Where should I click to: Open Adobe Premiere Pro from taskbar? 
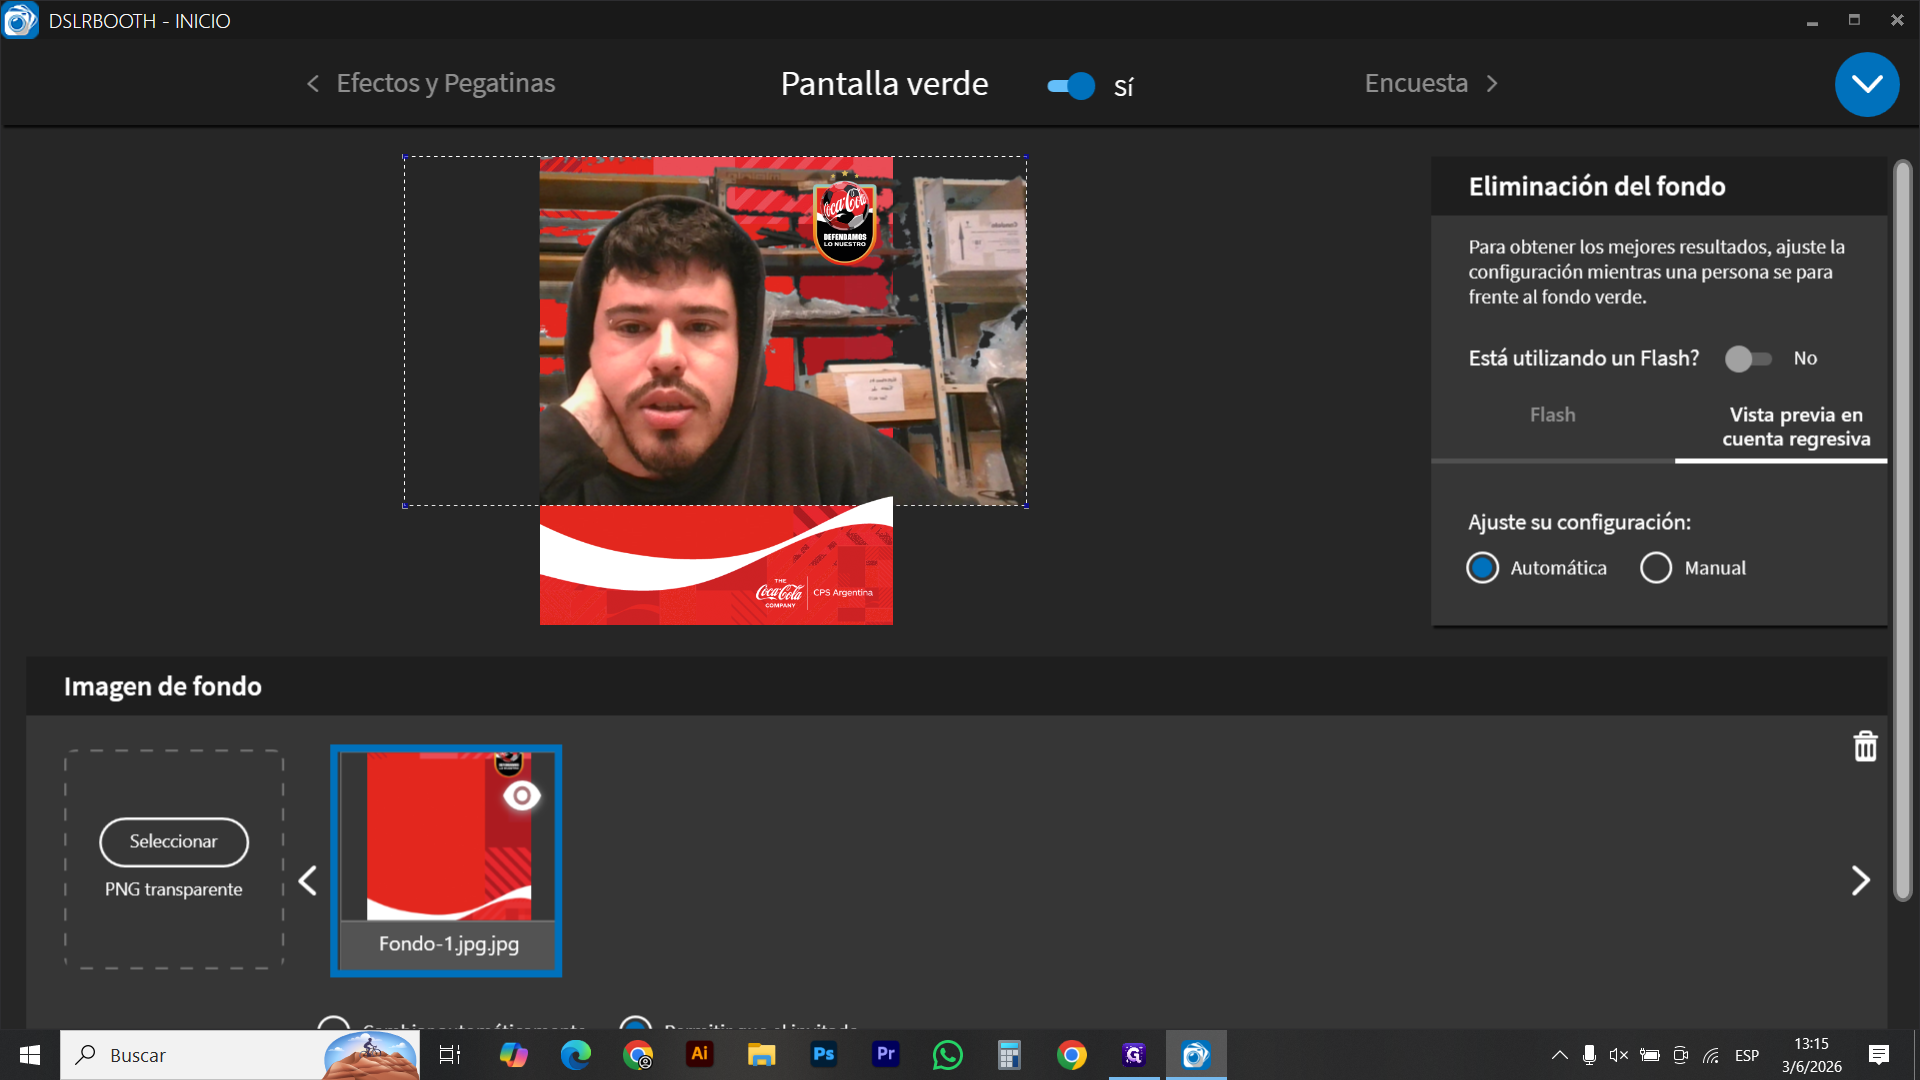pos(886,1055)
